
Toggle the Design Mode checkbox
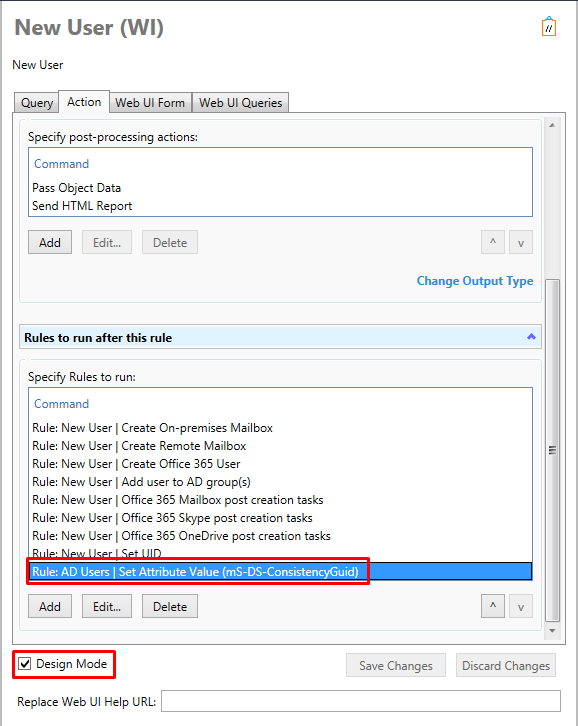coord(25,663)
